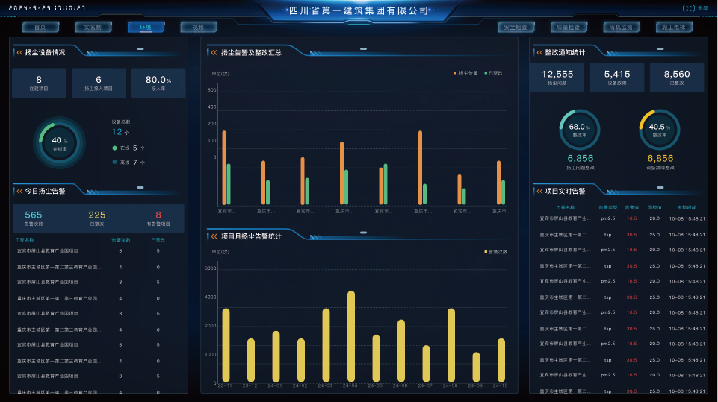Click the double-chevron icon of the 12,555 statistics panel
The height and width of the screenshot is (402, 718).
[x=539, y=52]
